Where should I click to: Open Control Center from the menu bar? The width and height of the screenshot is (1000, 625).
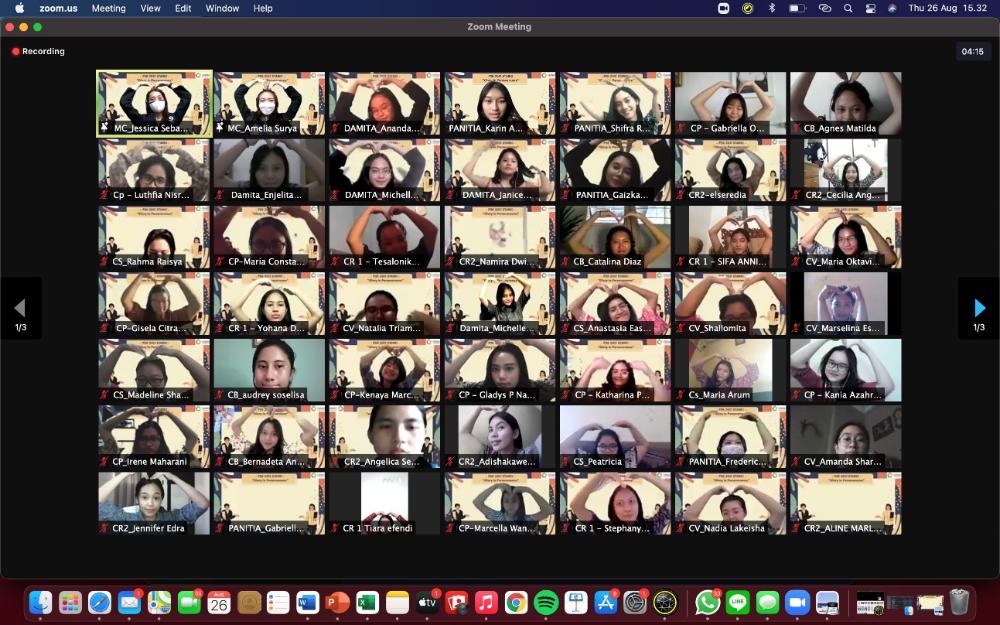pos(870,8)
